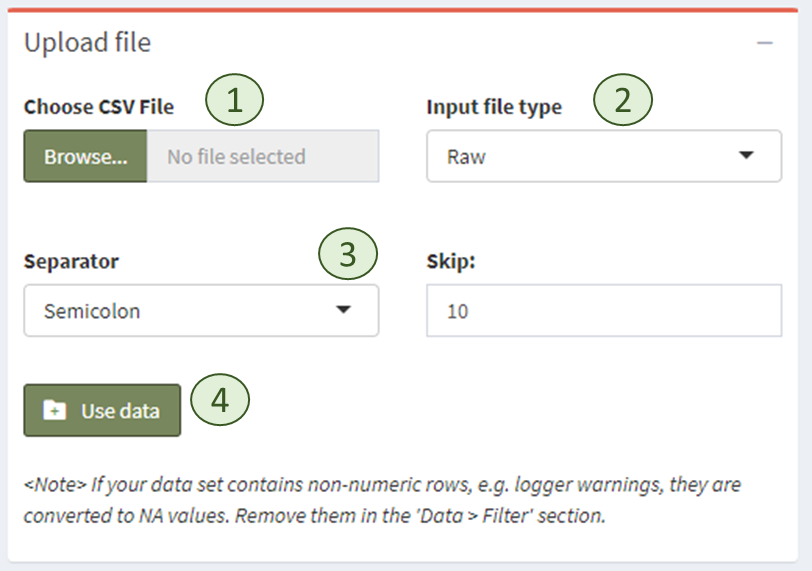Collapse the Upload file panel

pyautogui.click(x=765, y=43)
